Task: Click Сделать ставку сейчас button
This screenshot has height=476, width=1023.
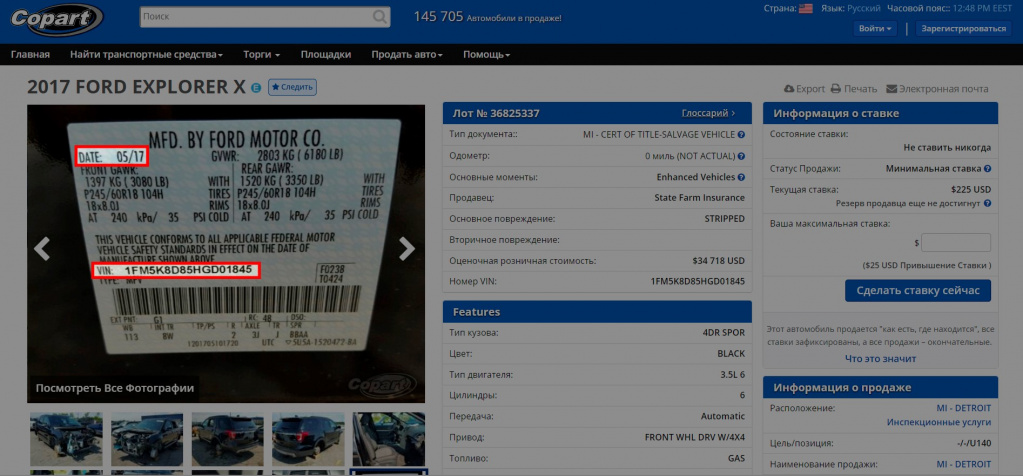Action: point(918,291)
